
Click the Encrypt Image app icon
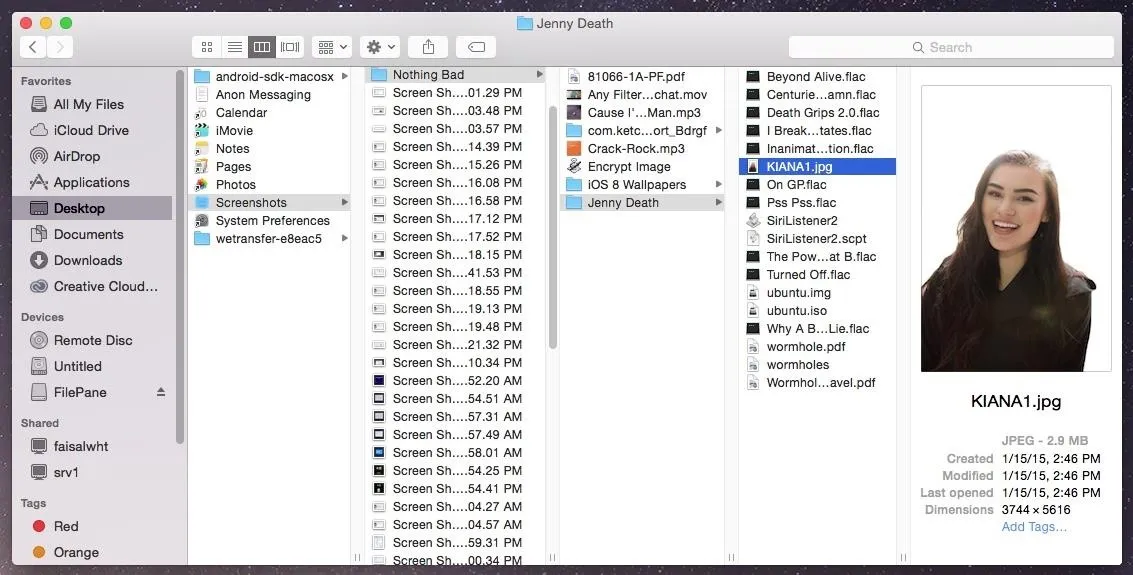tap(574, 167)
